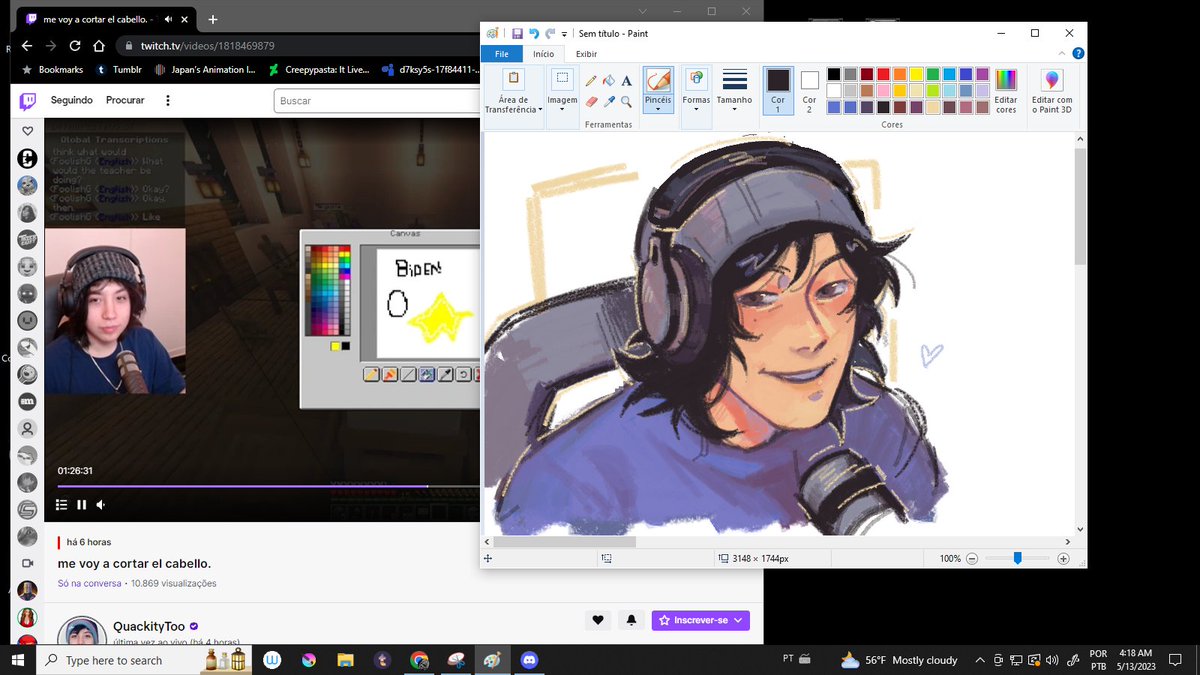Select the Fill with color bucket tool

(x=608, y=81)
